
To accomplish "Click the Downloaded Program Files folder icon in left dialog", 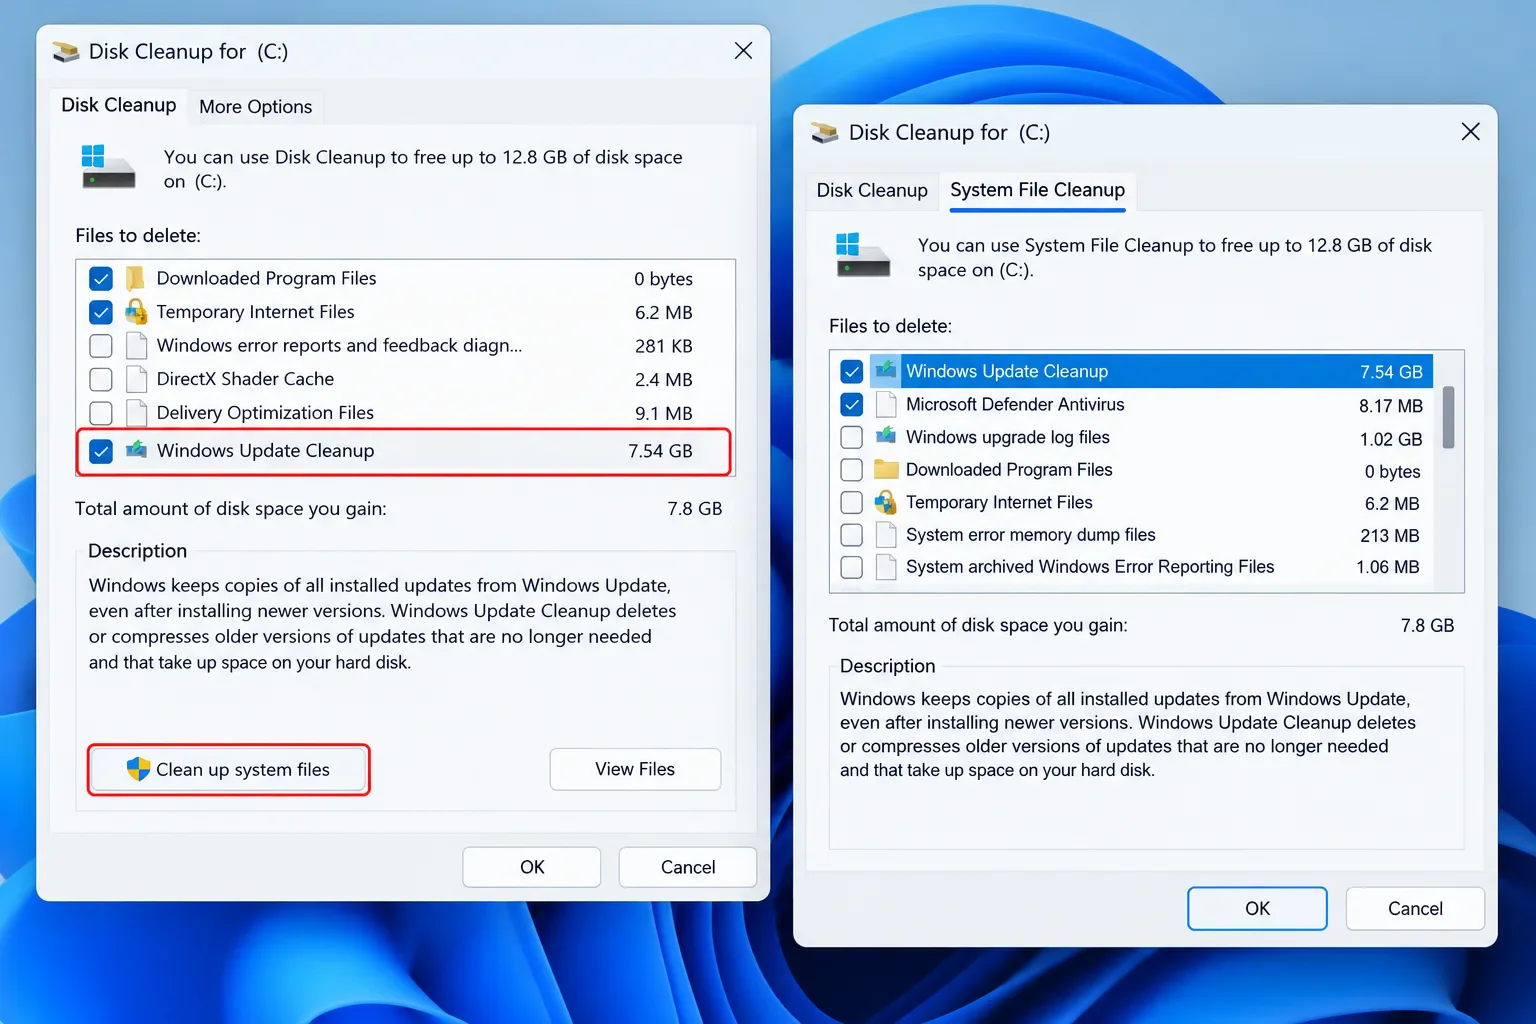I will [136, 278].
